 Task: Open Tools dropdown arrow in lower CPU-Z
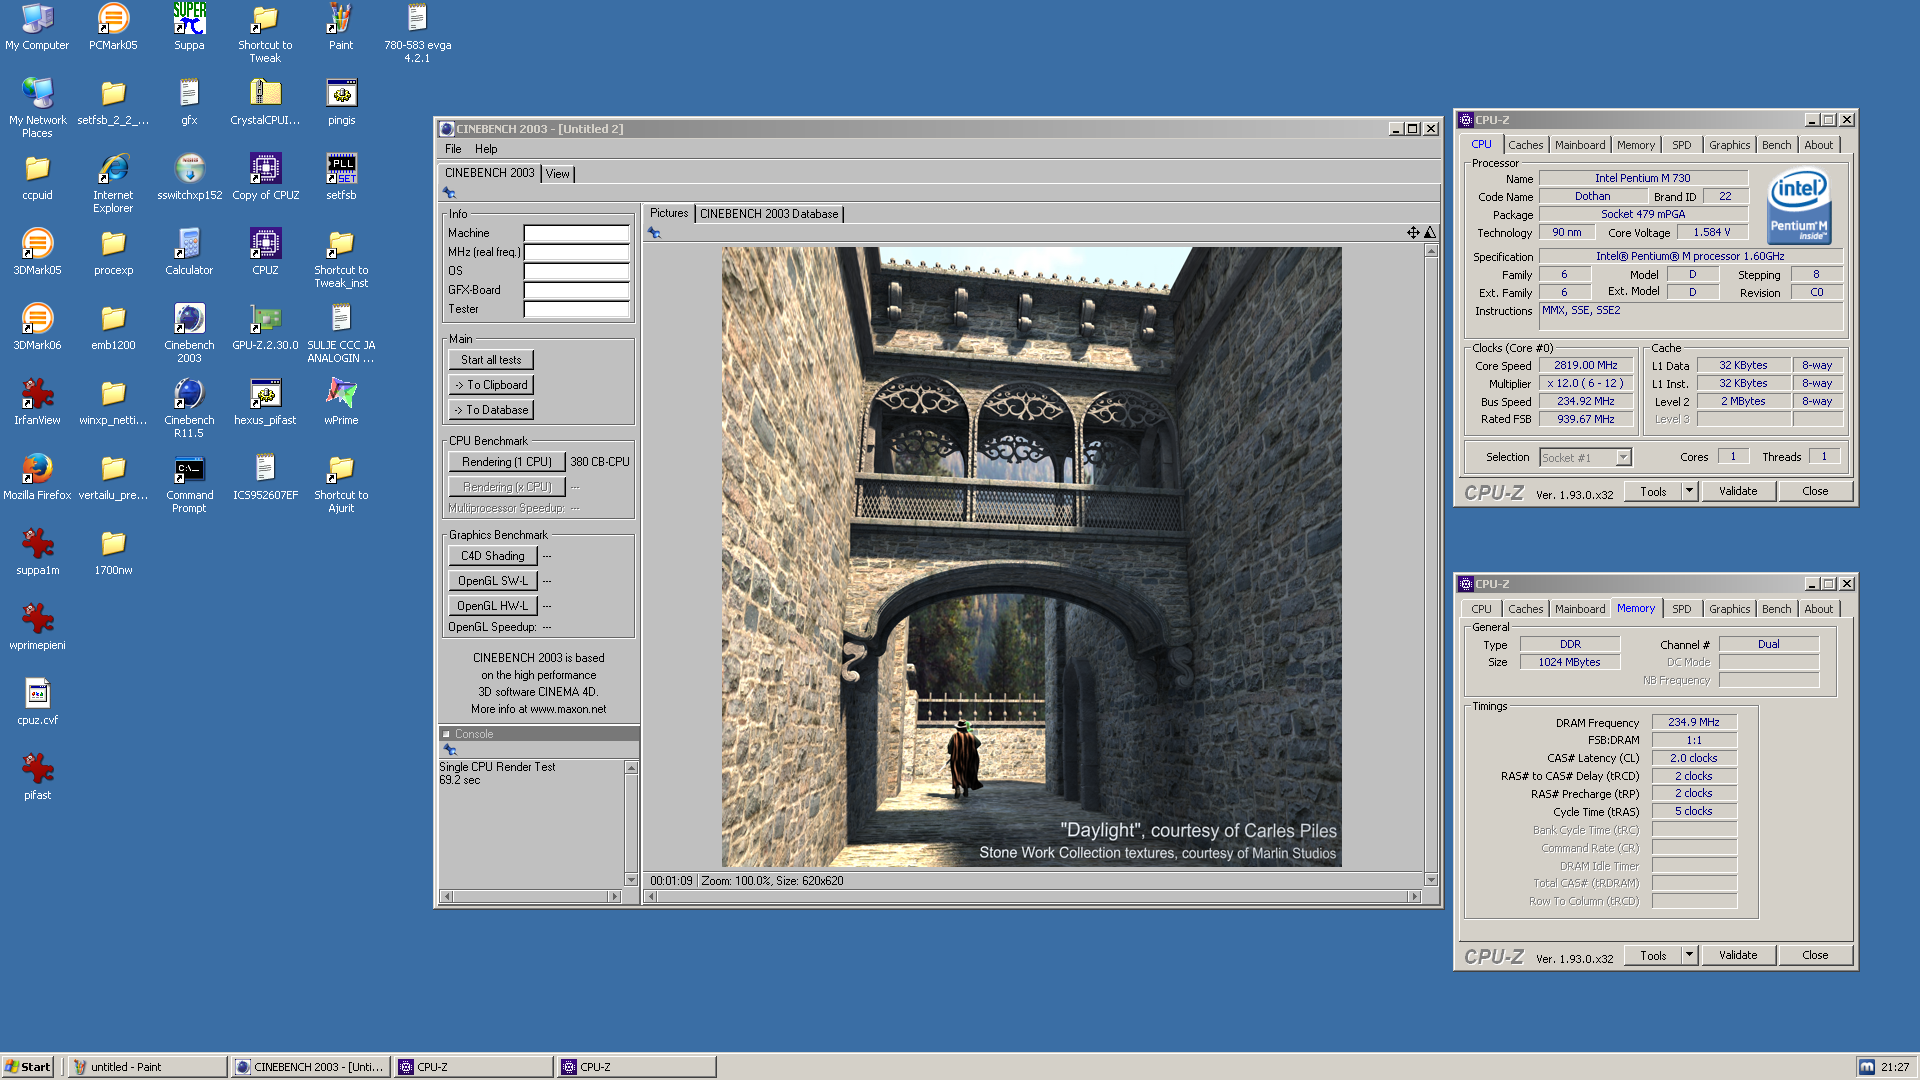pos(1689,955)
